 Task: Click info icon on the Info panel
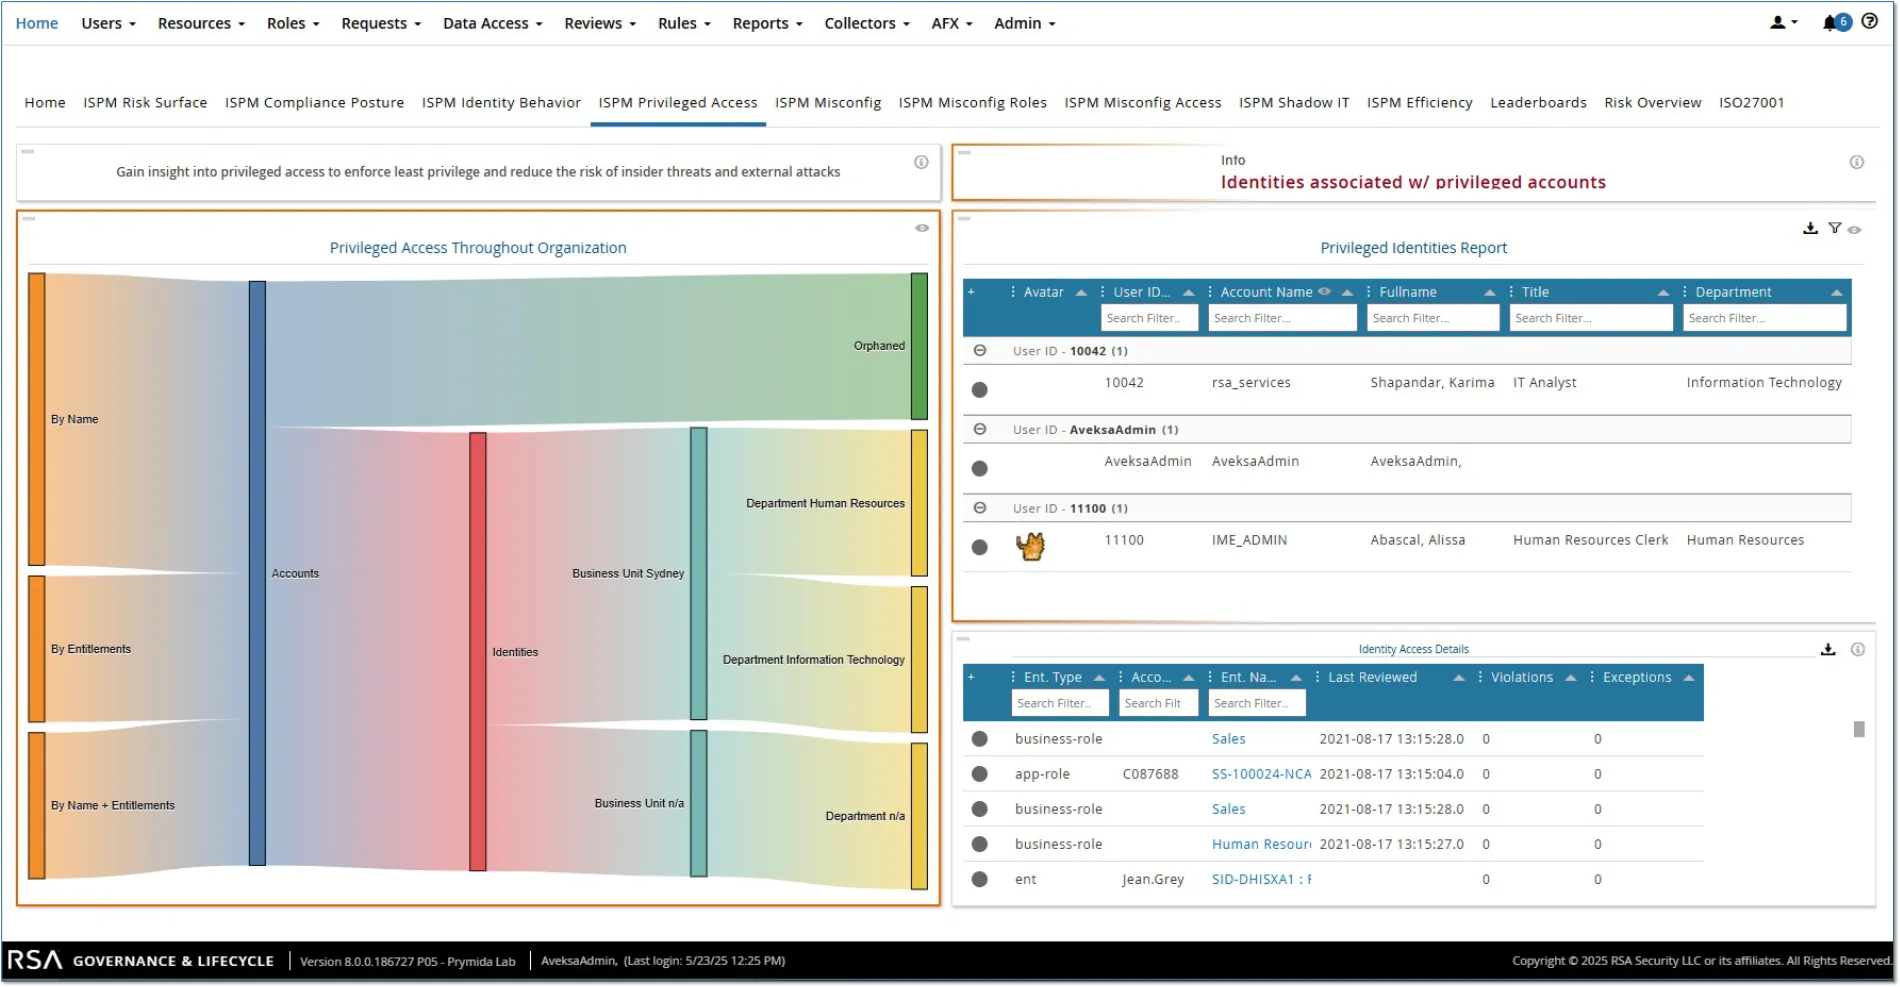pos(1856,162)
